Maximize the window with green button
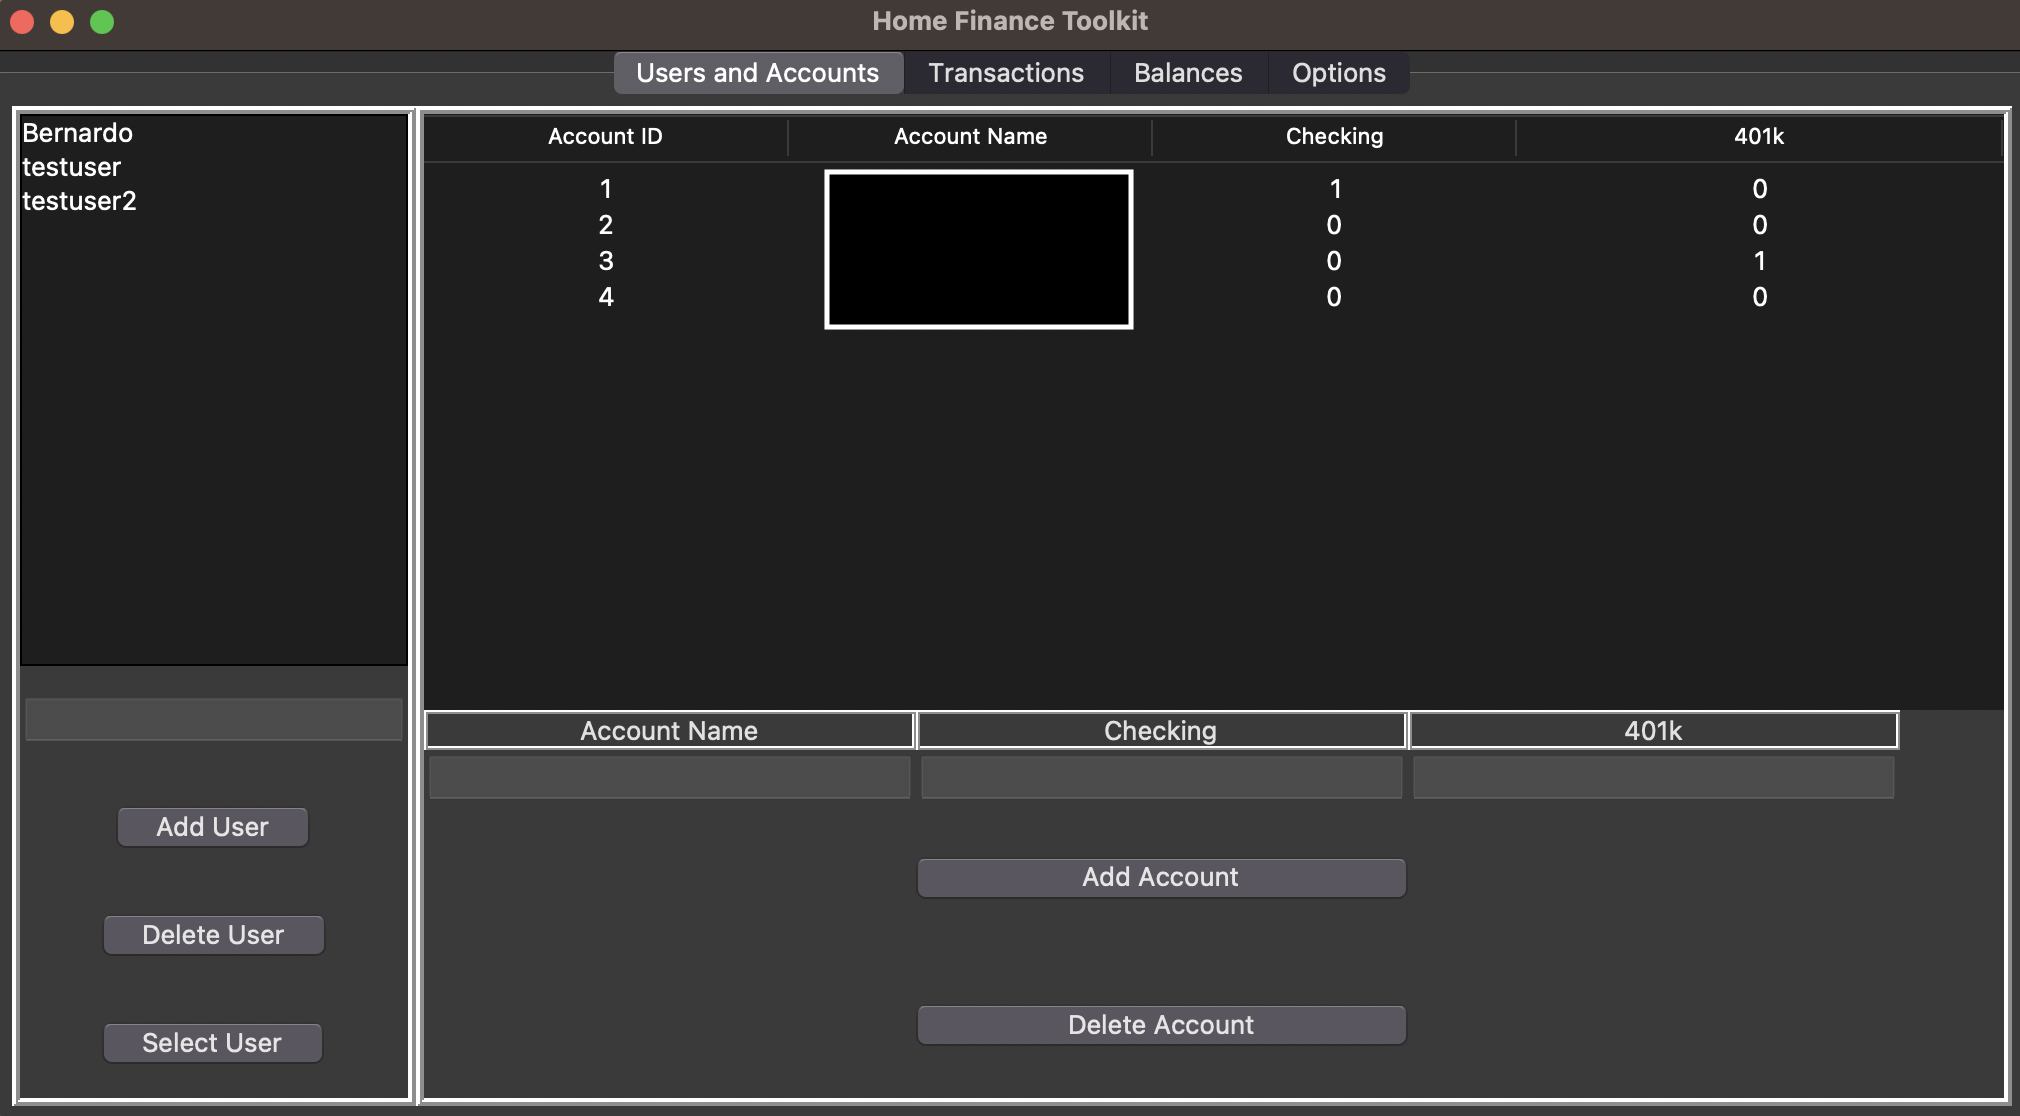 click(102, 22)
